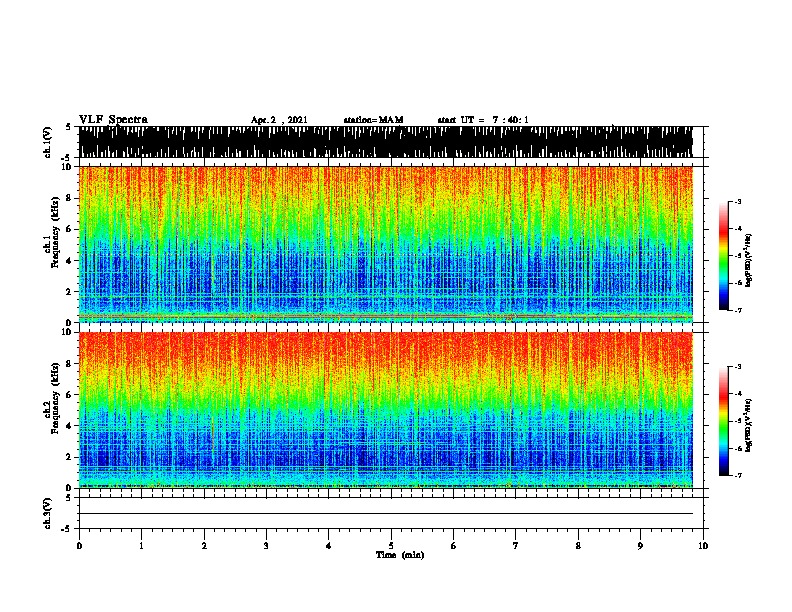This screenshot has width=792, height=612.
Task: Click the time axis tick label 8
Action: coord(578,546)
